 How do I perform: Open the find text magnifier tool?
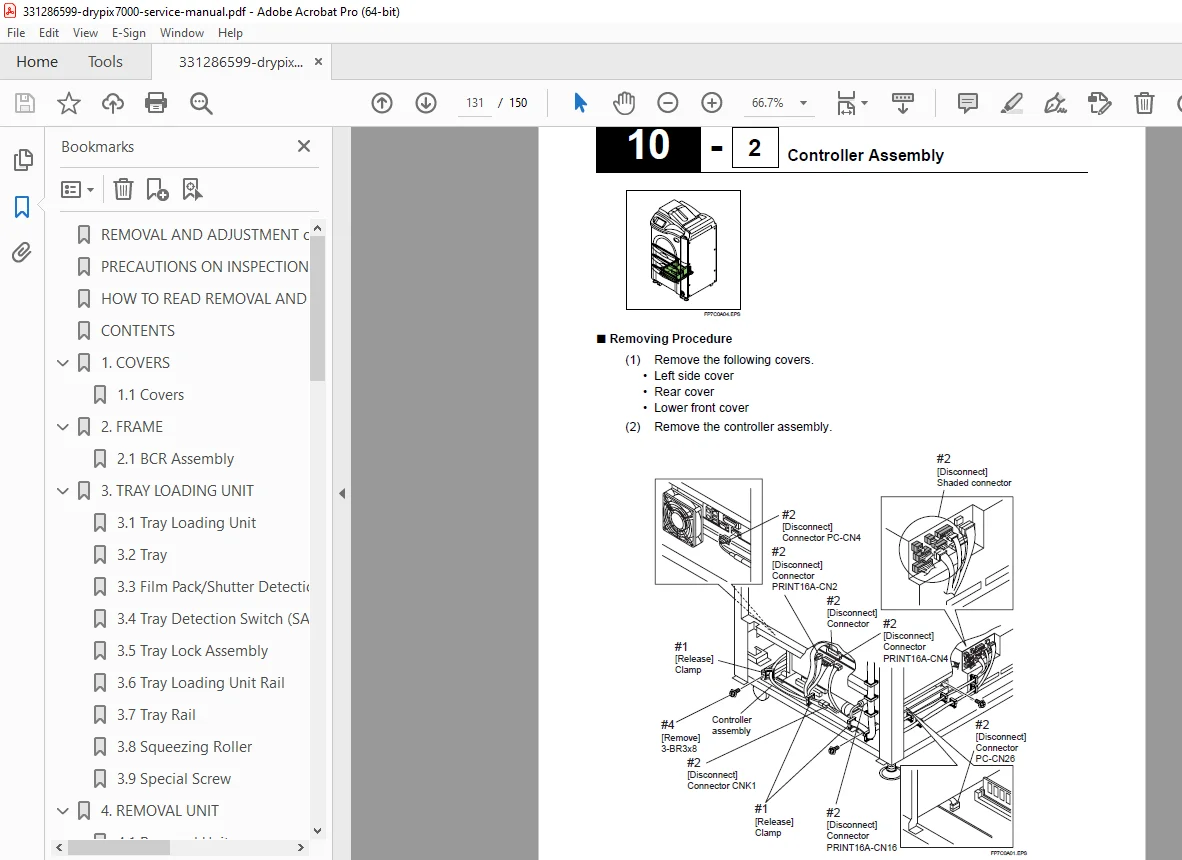201,103
